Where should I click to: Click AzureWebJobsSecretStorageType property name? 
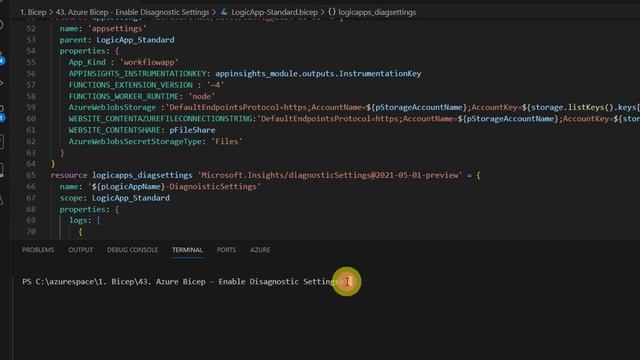click(135, 142)
